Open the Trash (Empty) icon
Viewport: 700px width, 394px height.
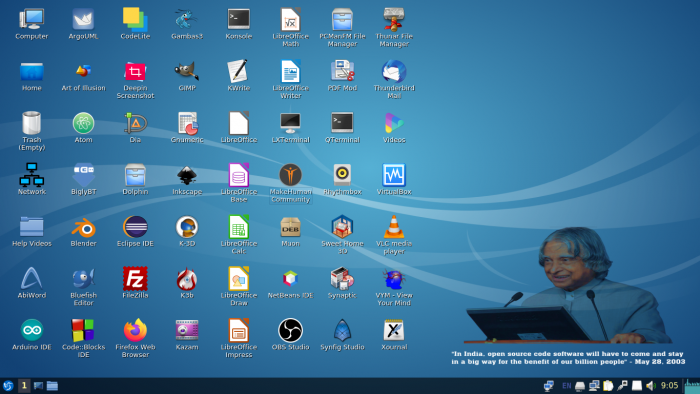[31, 123]
